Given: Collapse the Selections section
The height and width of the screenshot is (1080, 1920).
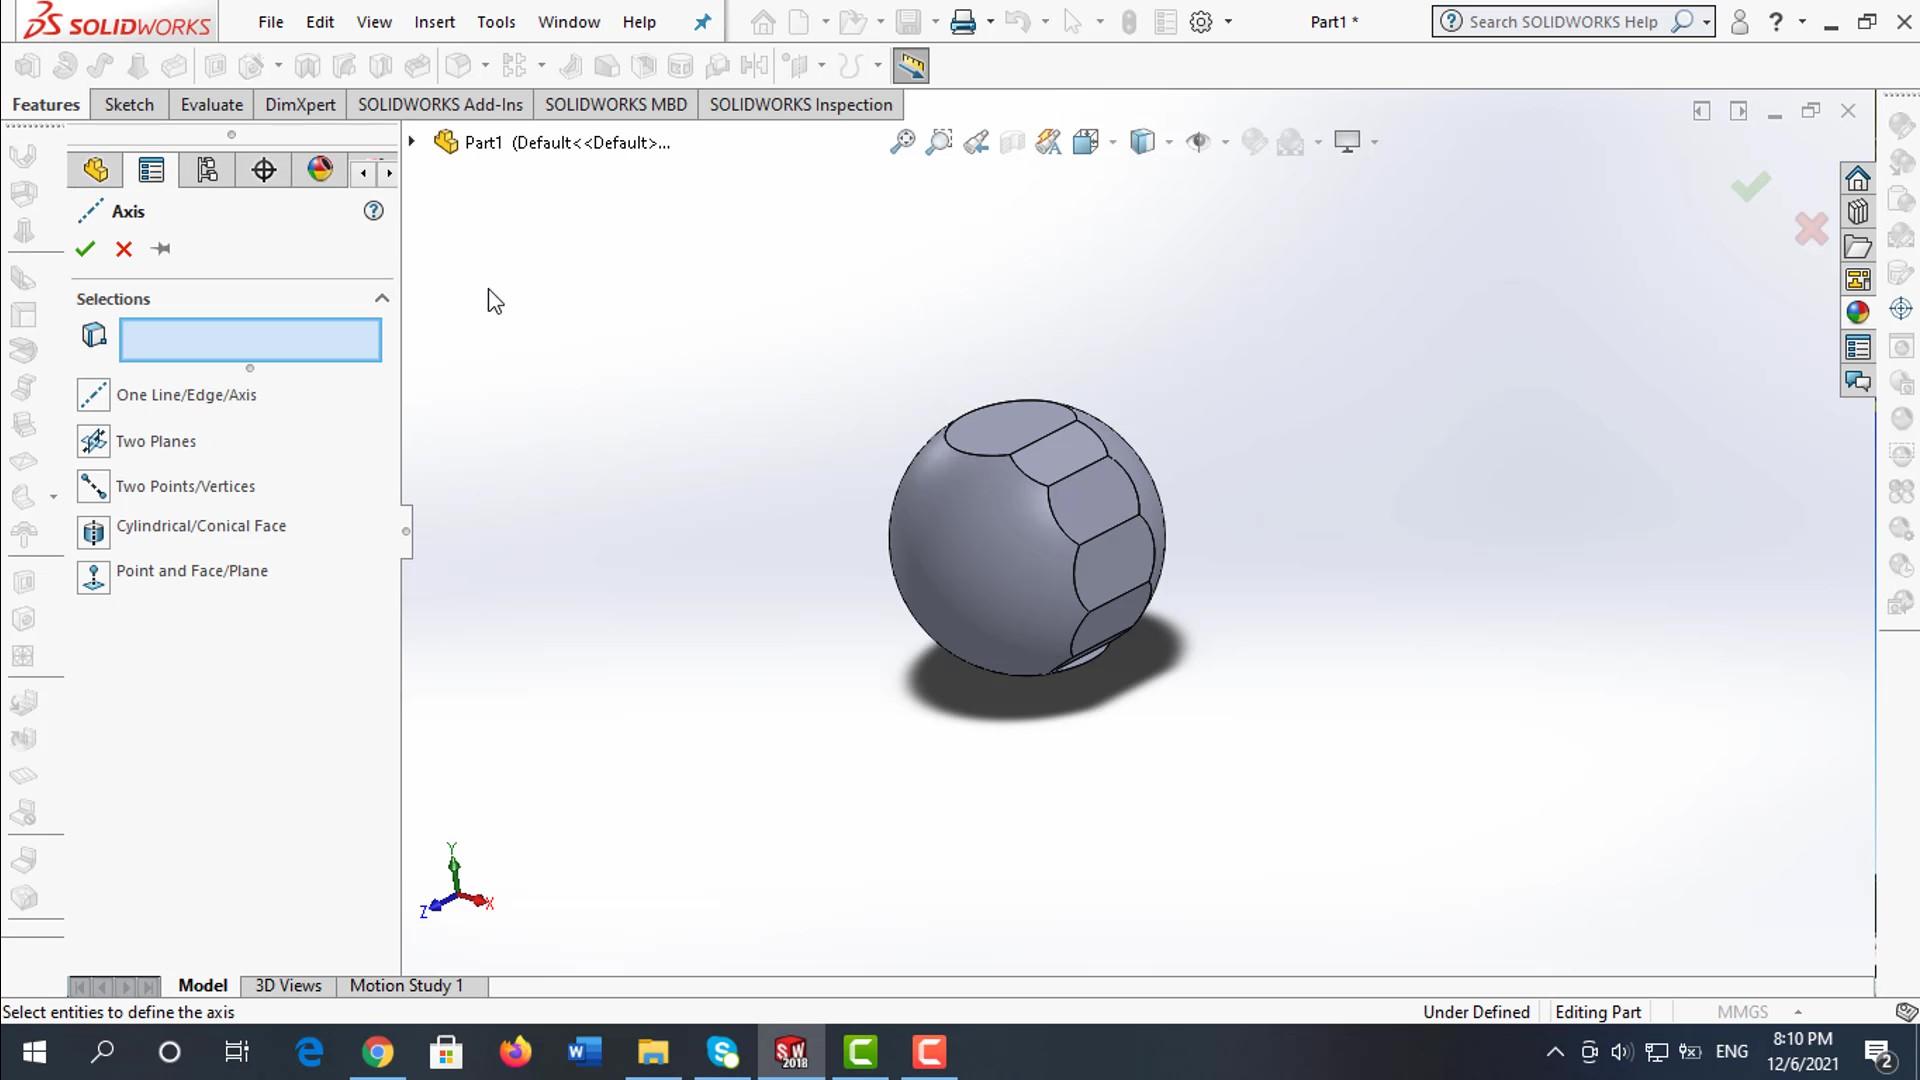Looking at the screenshot, I should pyautogui.click(x=381, y=299).
